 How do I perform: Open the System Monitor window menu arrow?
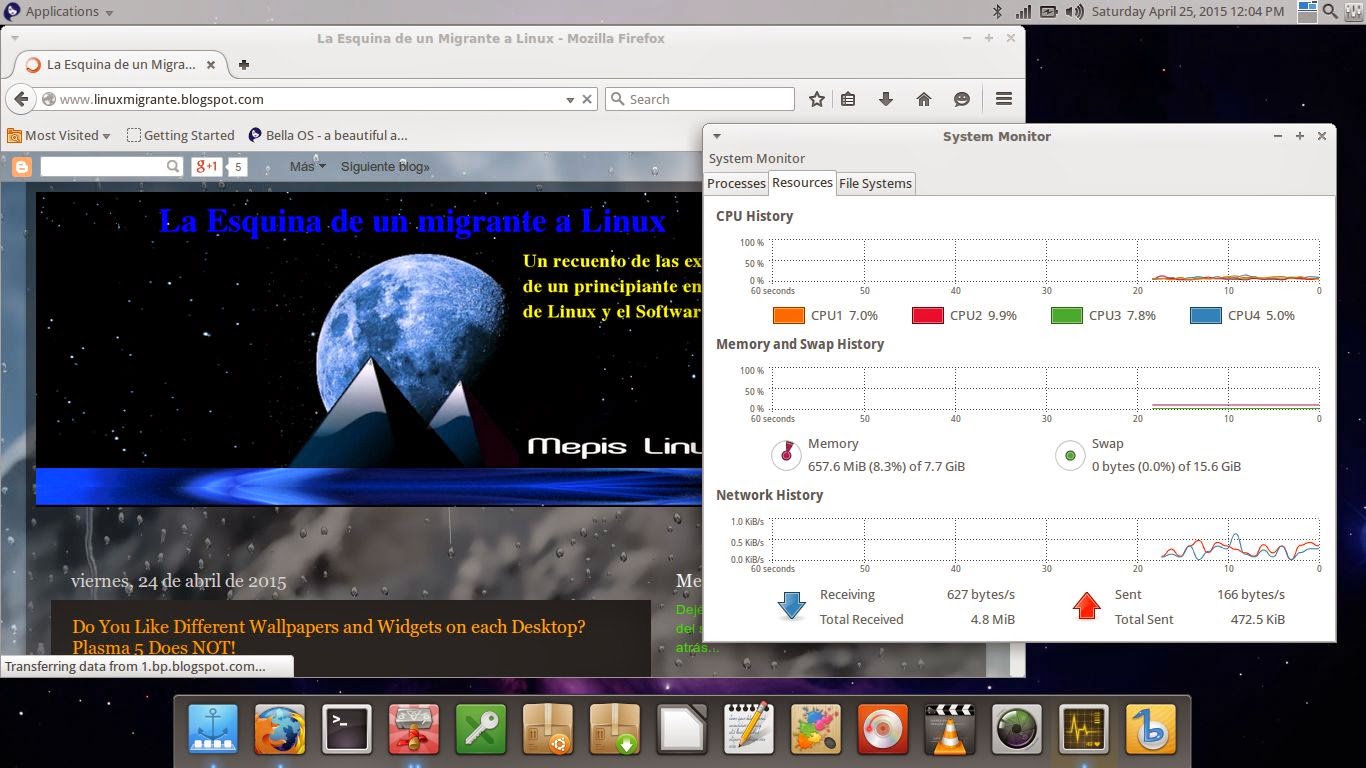(x=716, y=136)
